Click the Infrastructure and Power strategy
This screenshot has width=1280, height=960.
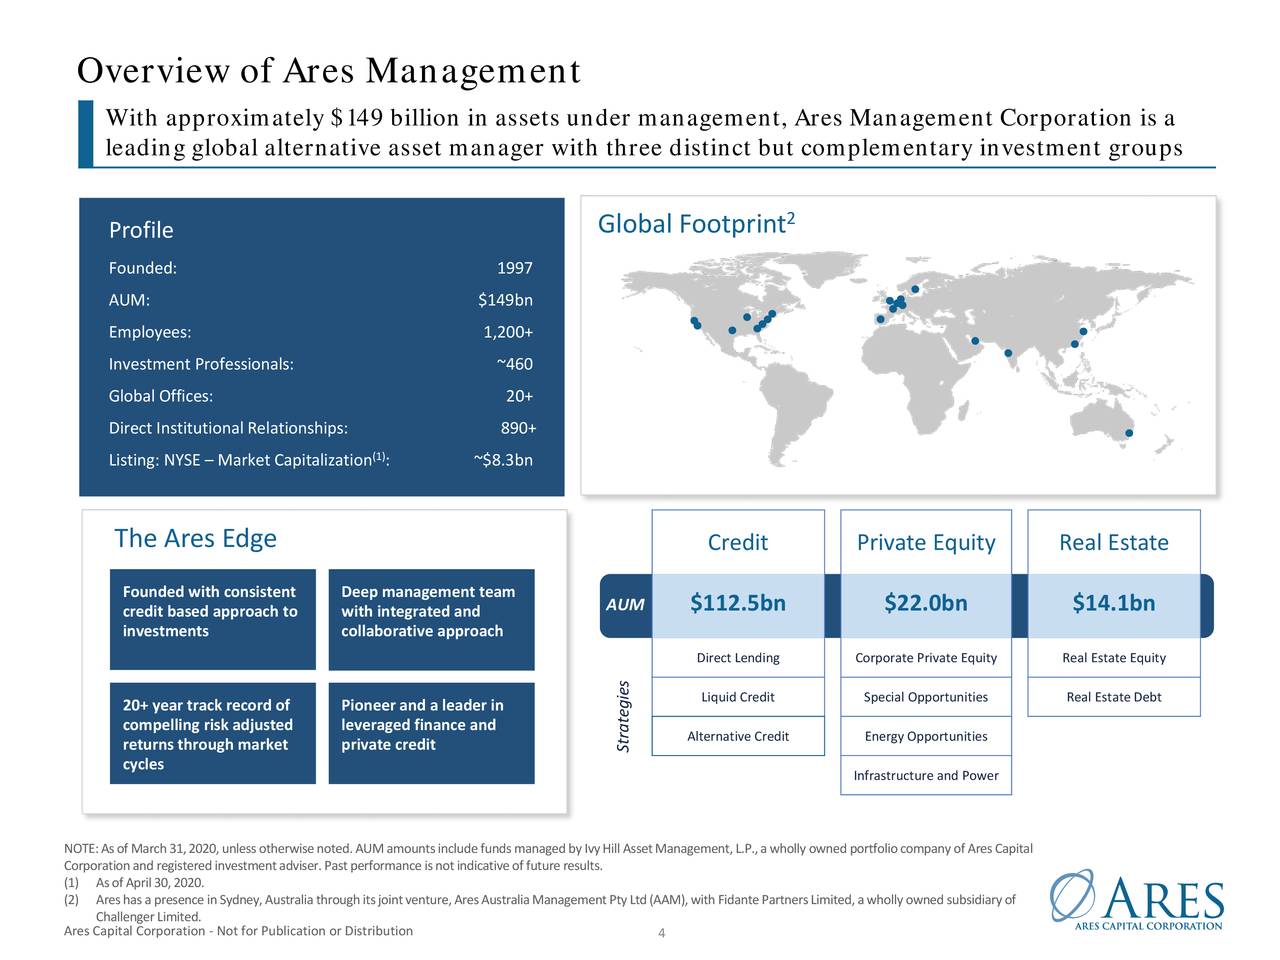pos(925,775)
